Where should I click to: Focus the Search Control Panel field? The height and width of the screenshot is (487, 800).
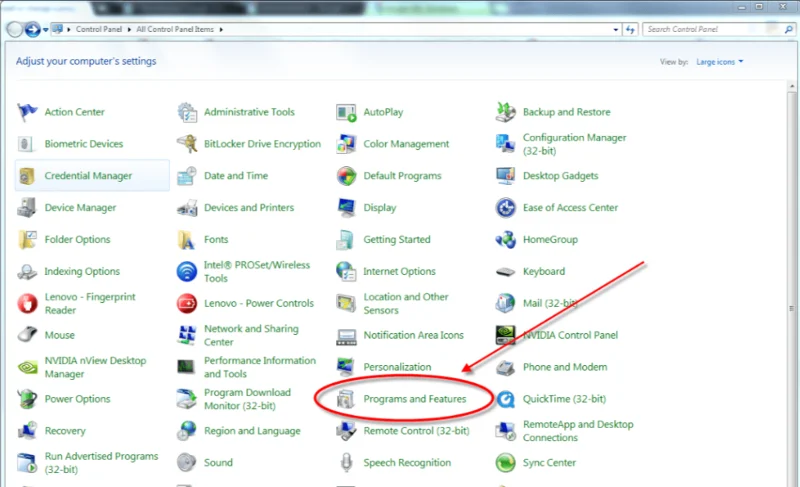coord(718,30)
